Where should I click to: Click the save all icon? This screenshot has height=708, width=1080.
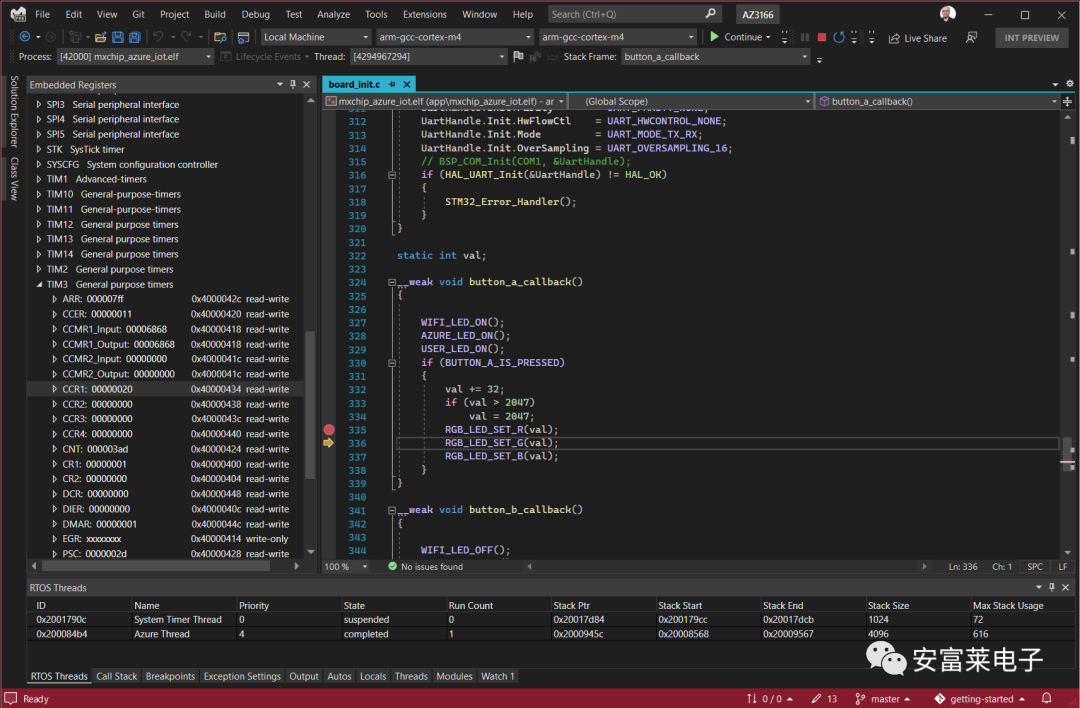coord(135,37)
